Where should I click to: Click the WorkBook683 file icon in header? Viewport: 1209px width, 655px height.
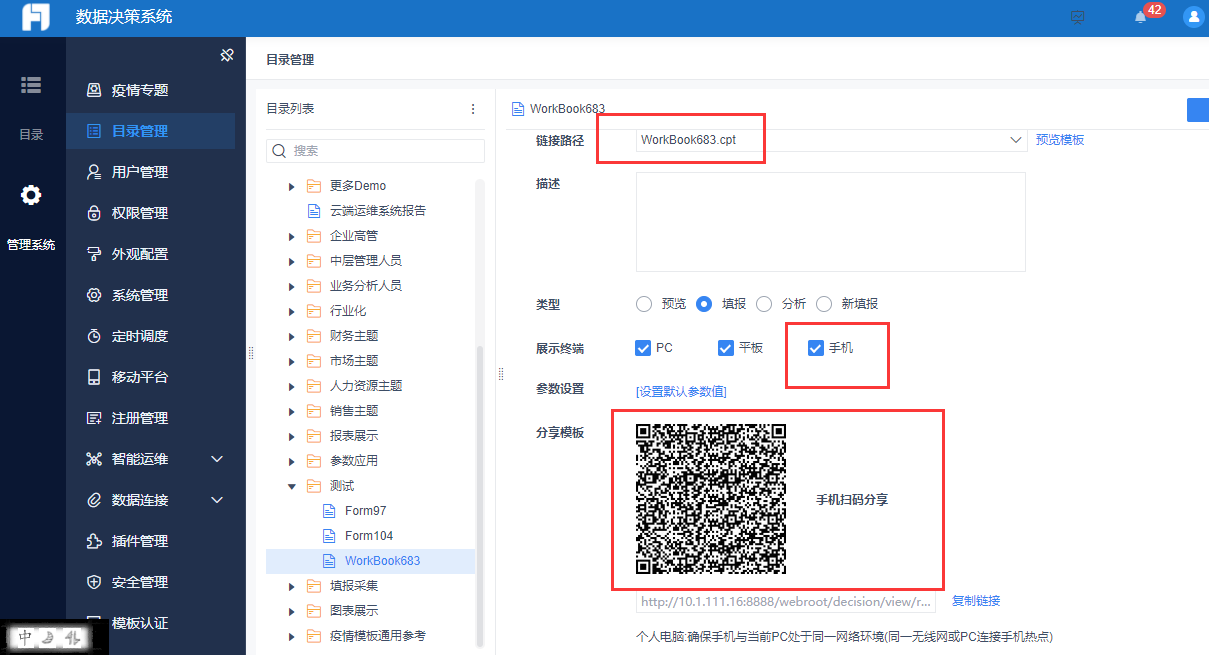(518, 109)
